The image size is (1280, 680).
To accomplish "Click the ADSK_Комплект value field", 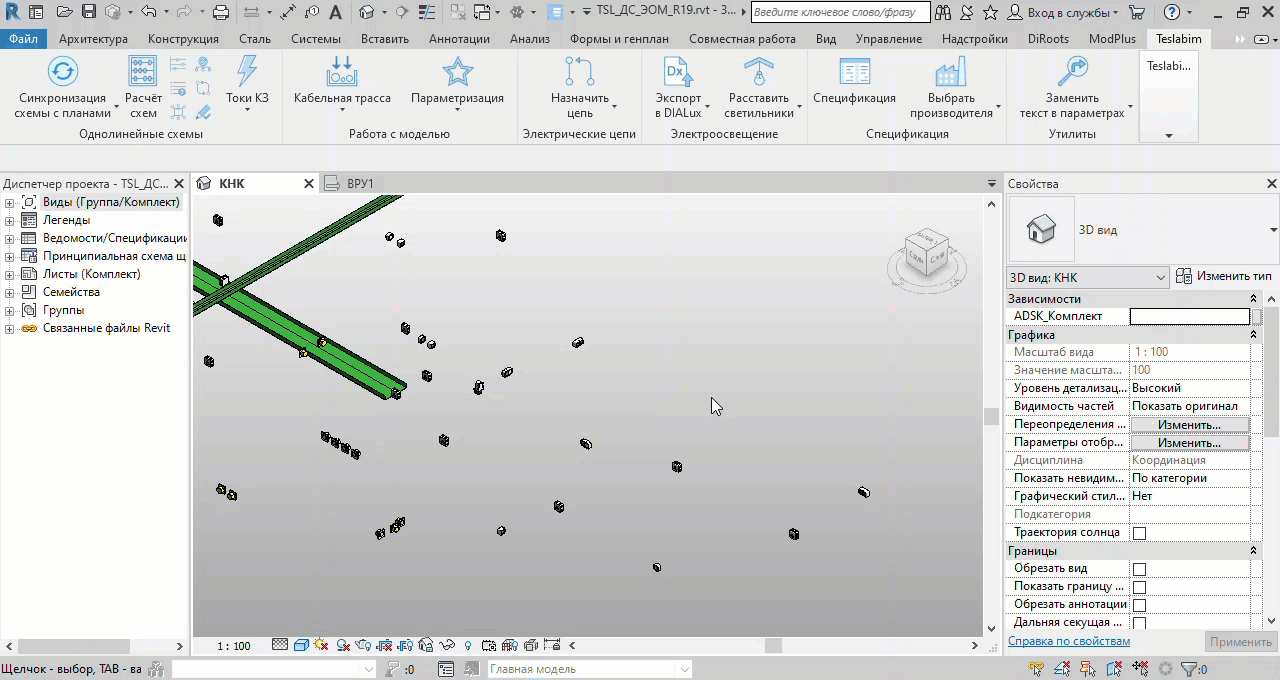I will (1190, 317).
